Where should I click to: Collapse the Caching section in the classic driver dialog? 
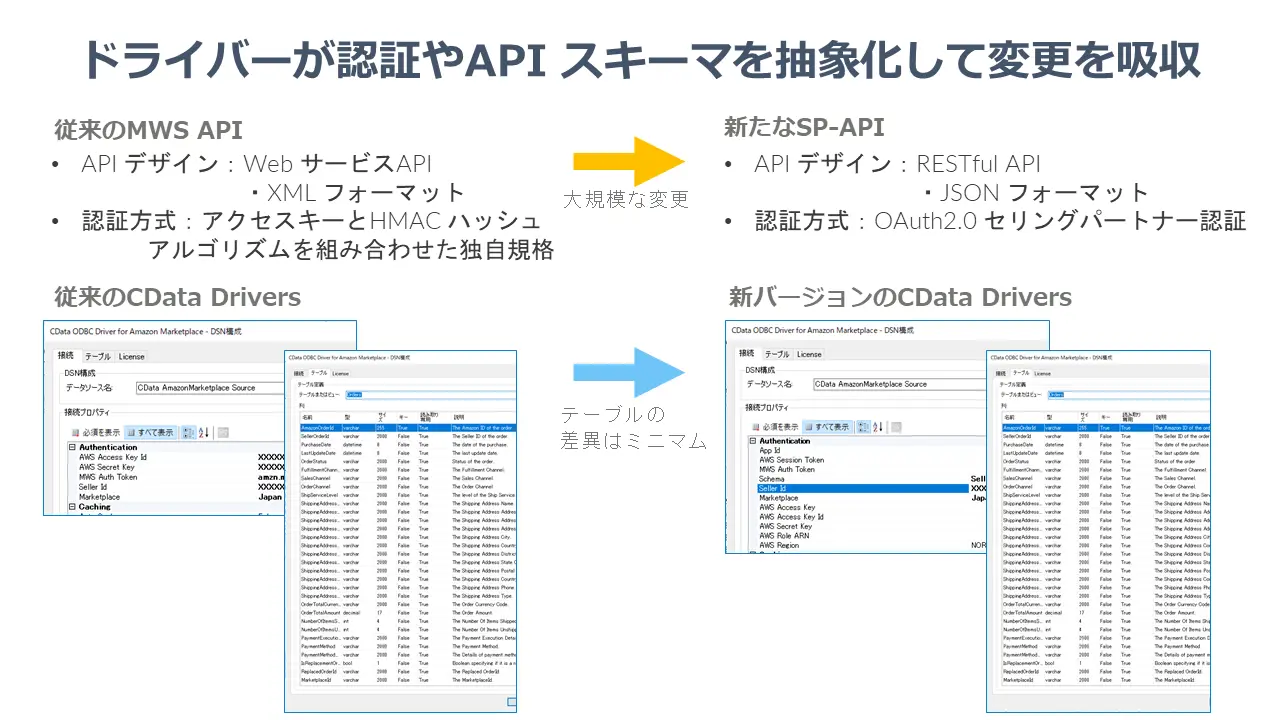(71, 507)
